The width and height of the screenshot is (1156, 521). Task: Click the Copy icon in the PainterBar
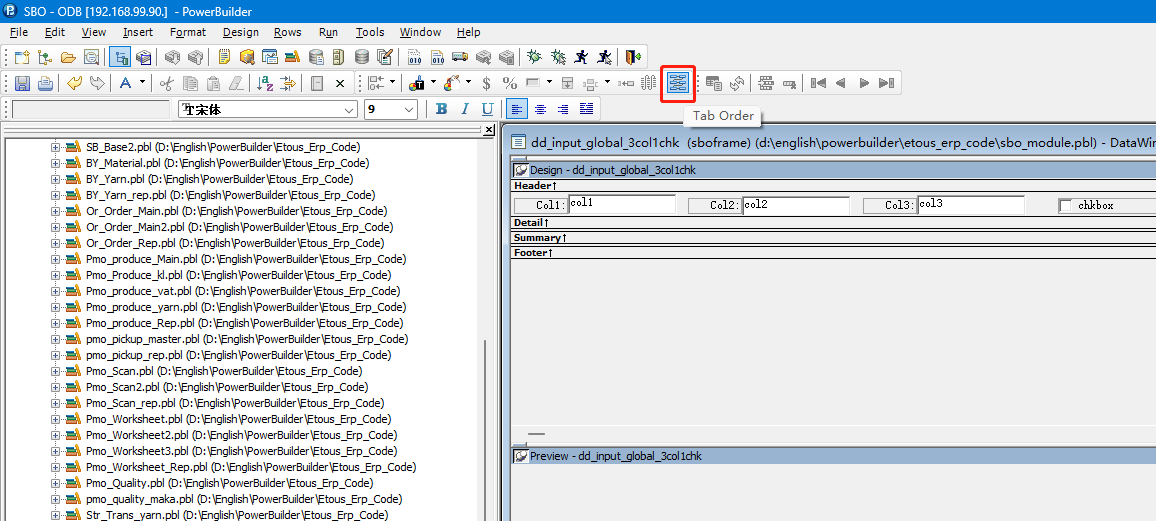[190, 83]
